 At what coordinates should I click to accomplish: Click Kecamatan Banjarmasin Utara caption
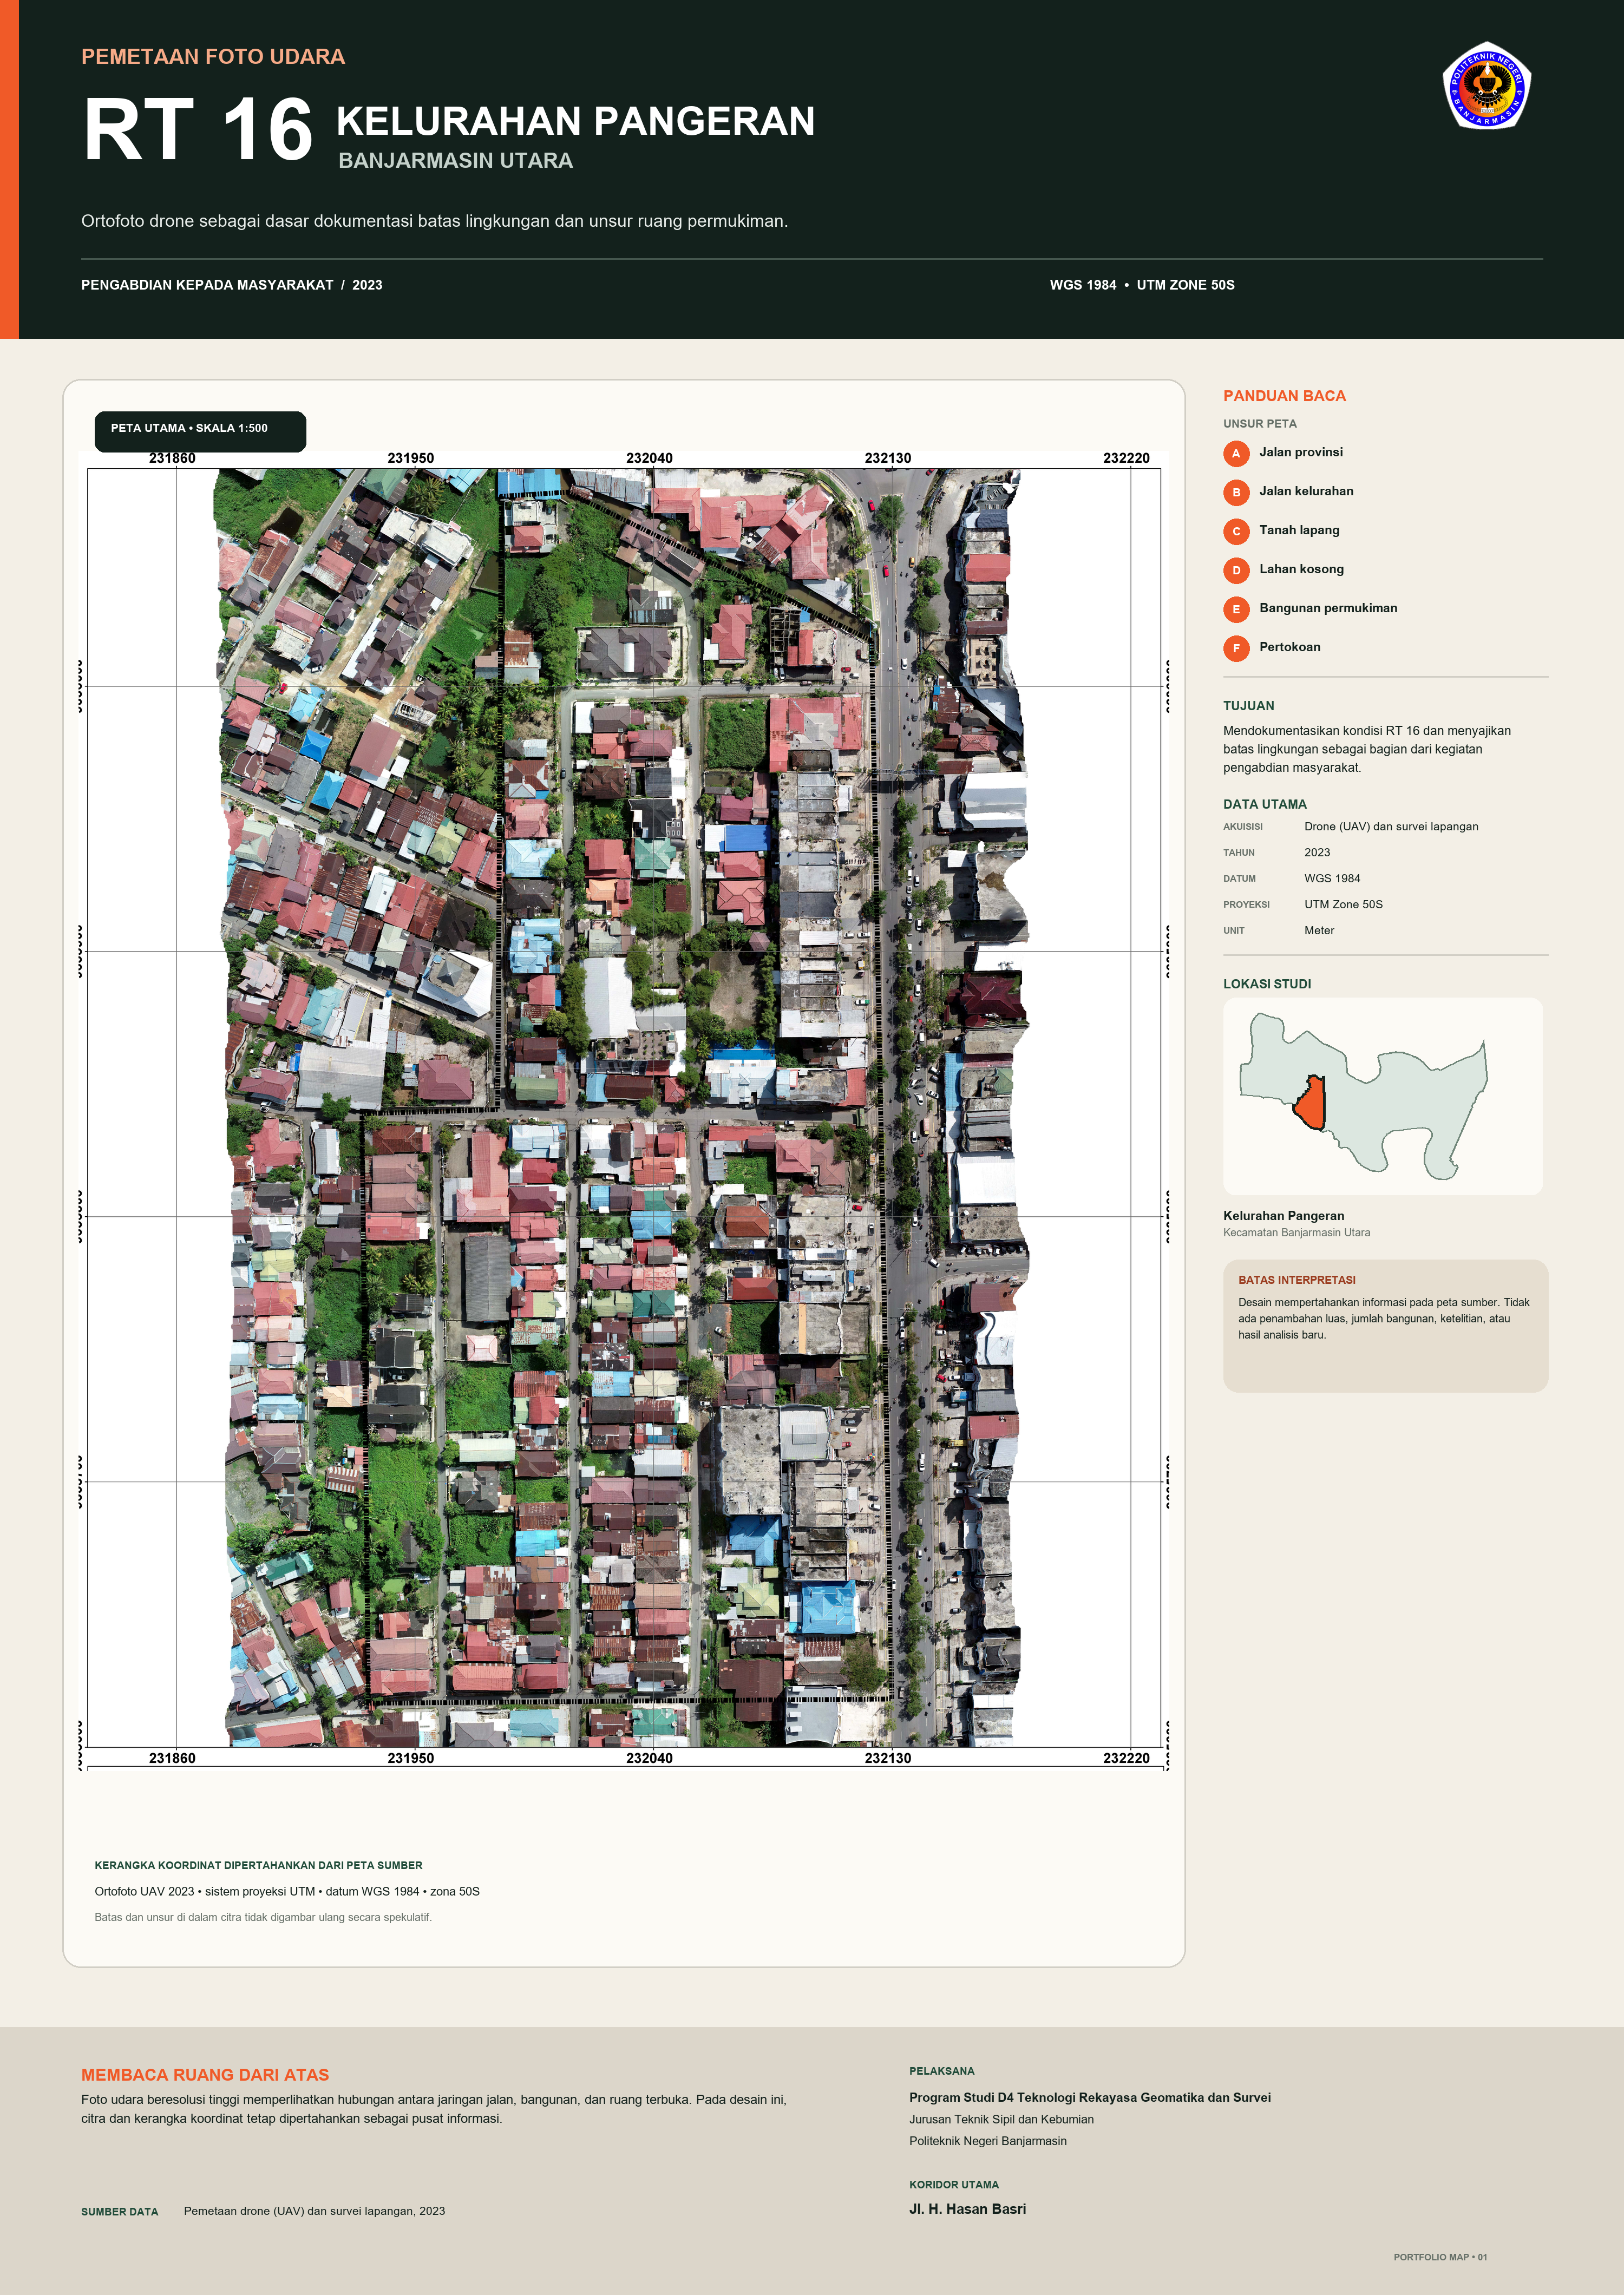[x=1297, y=1233]
